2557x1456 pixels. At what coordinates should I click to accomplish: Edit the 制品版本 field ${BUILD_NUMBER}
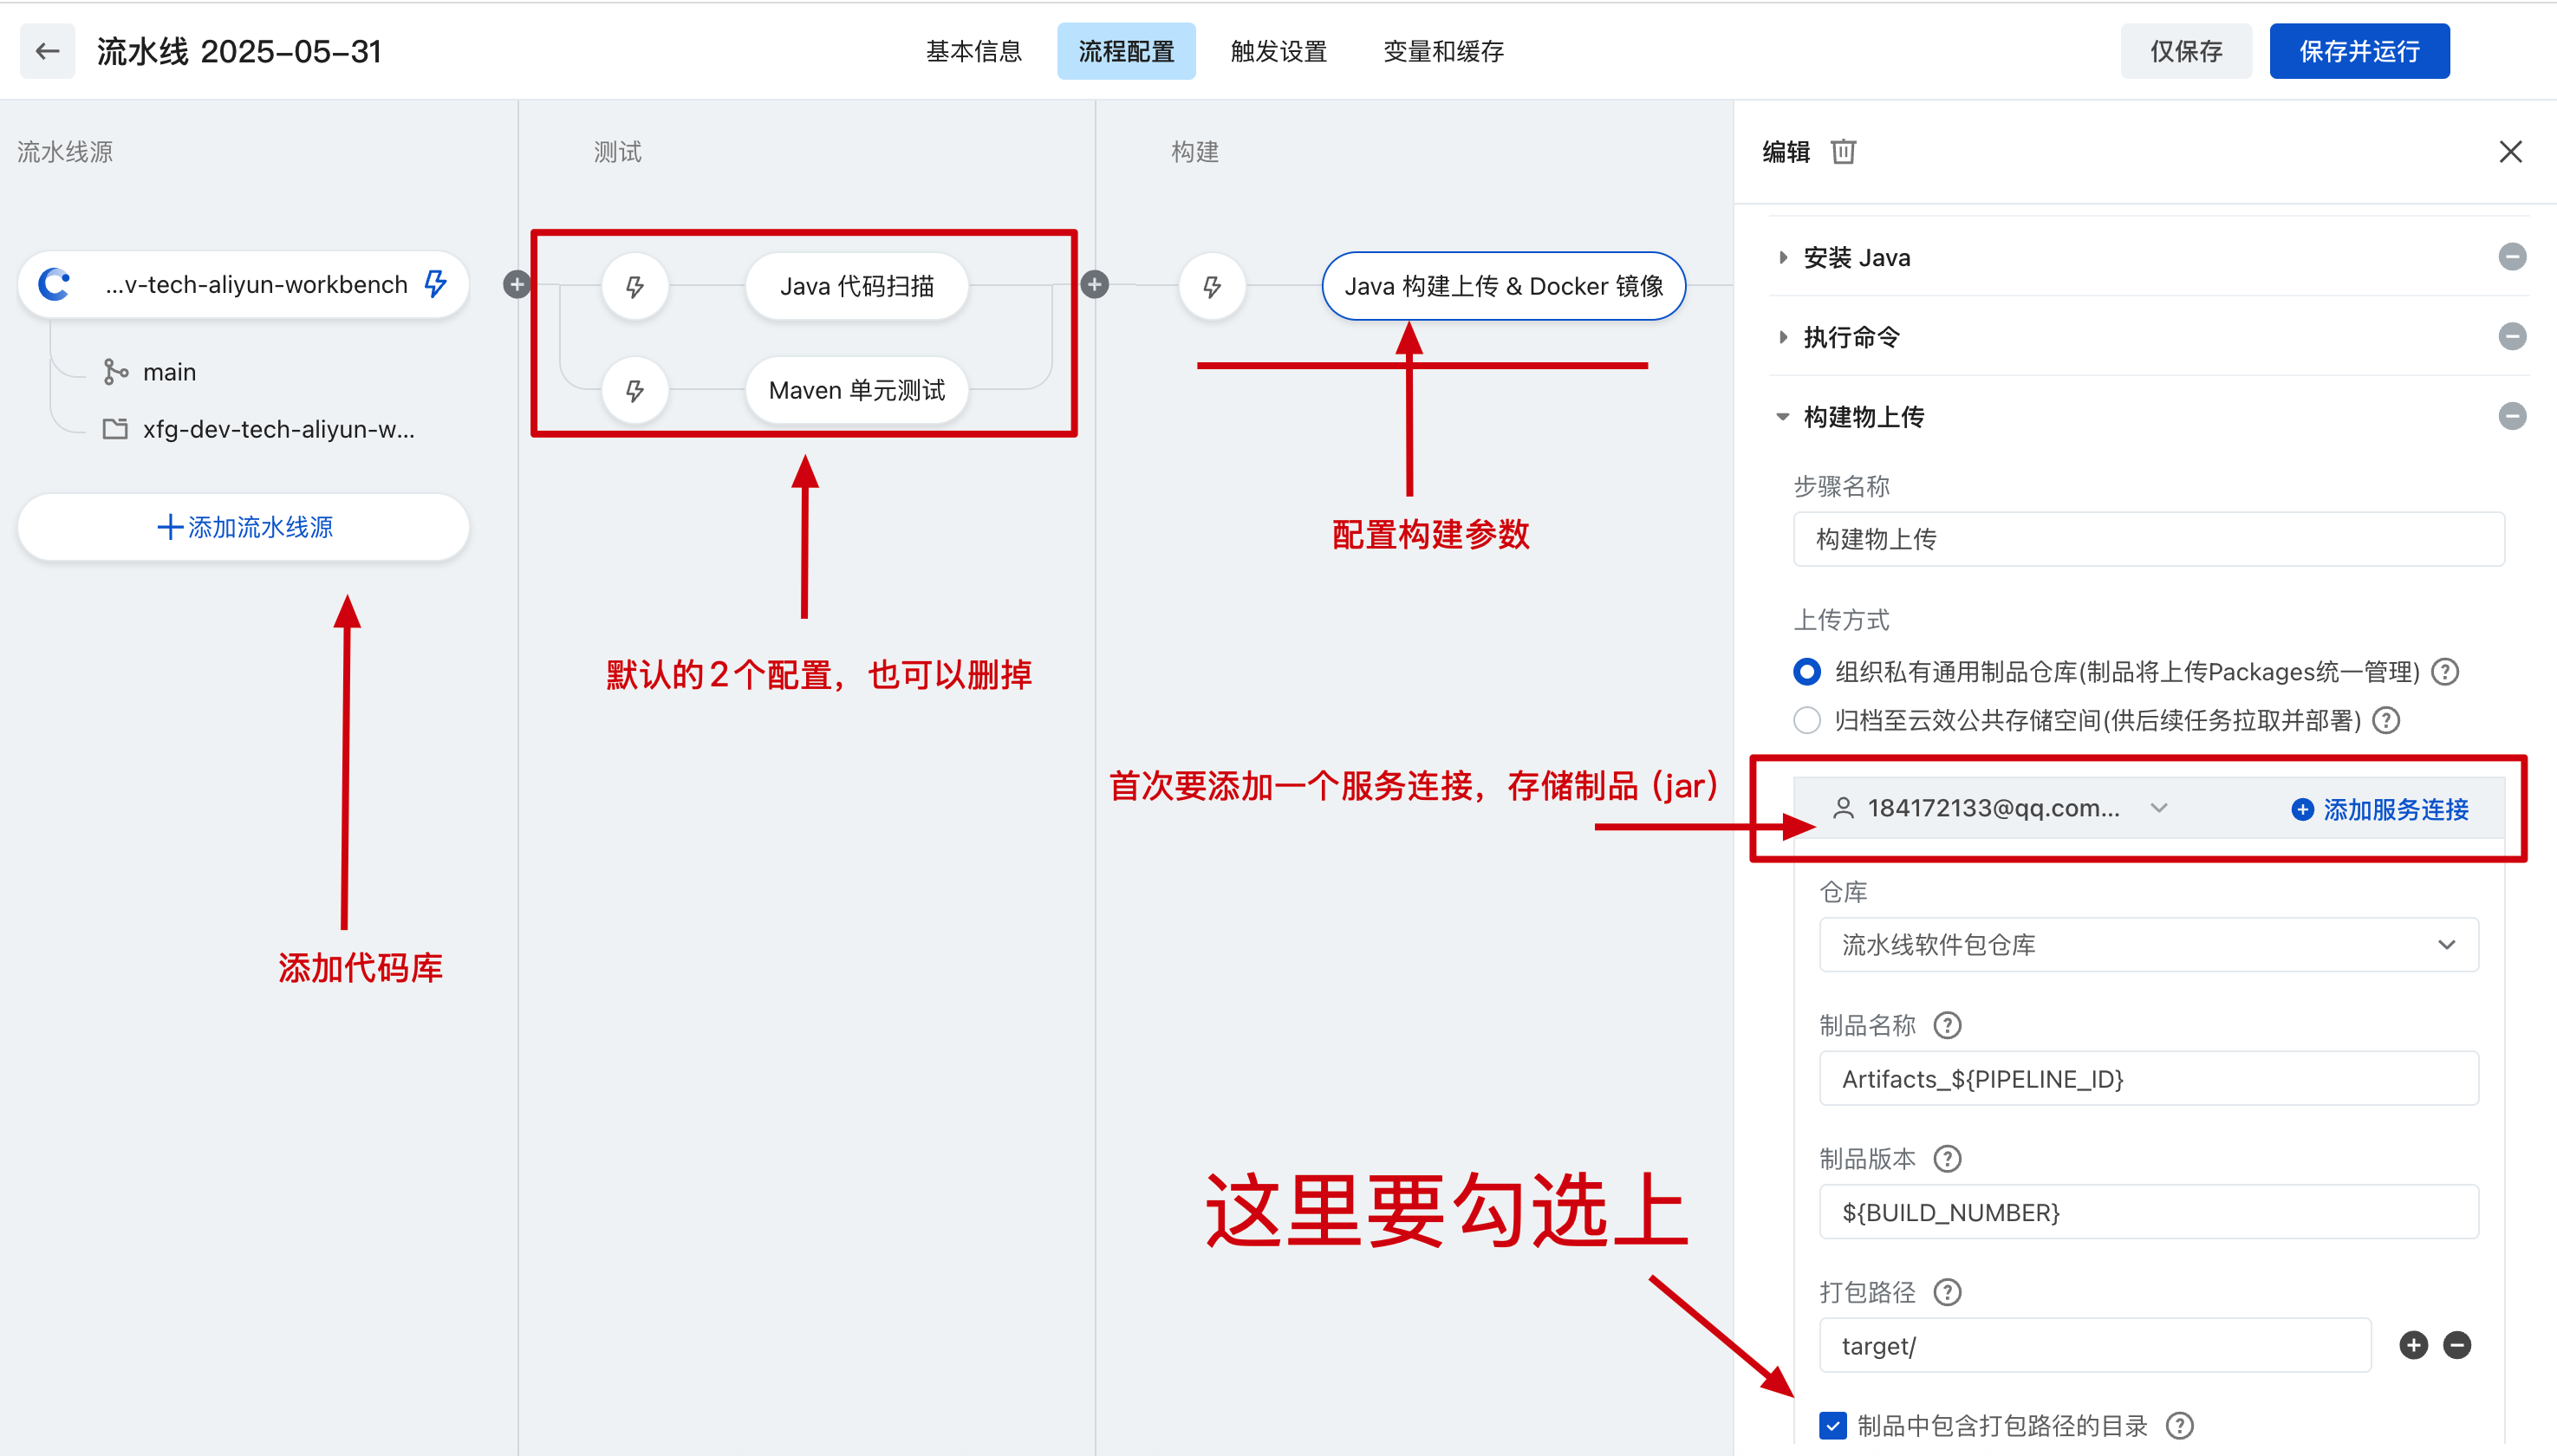(2148, 1212)
